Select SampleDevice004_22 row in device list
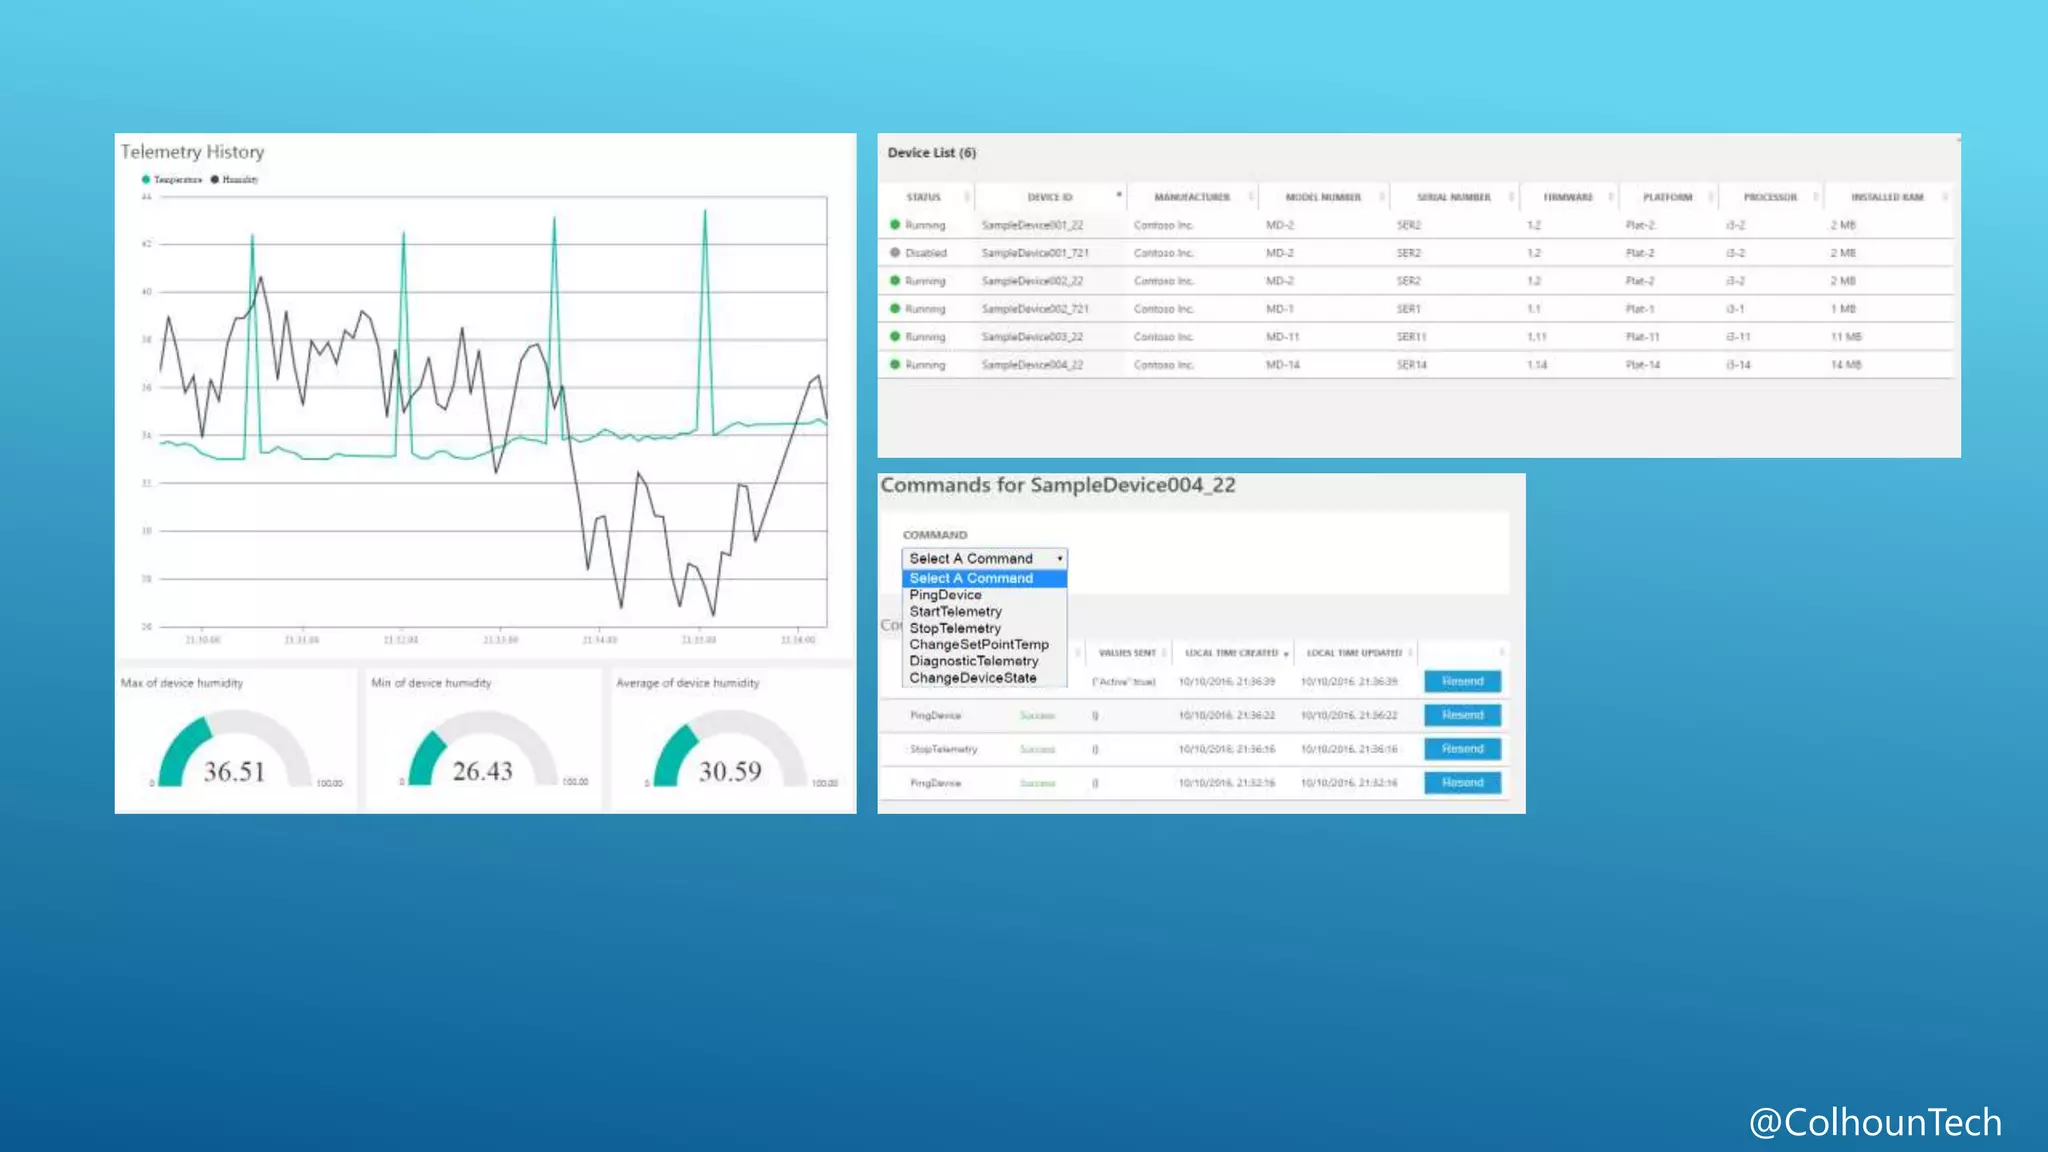The image size is (2048, 1152). 1032,365
